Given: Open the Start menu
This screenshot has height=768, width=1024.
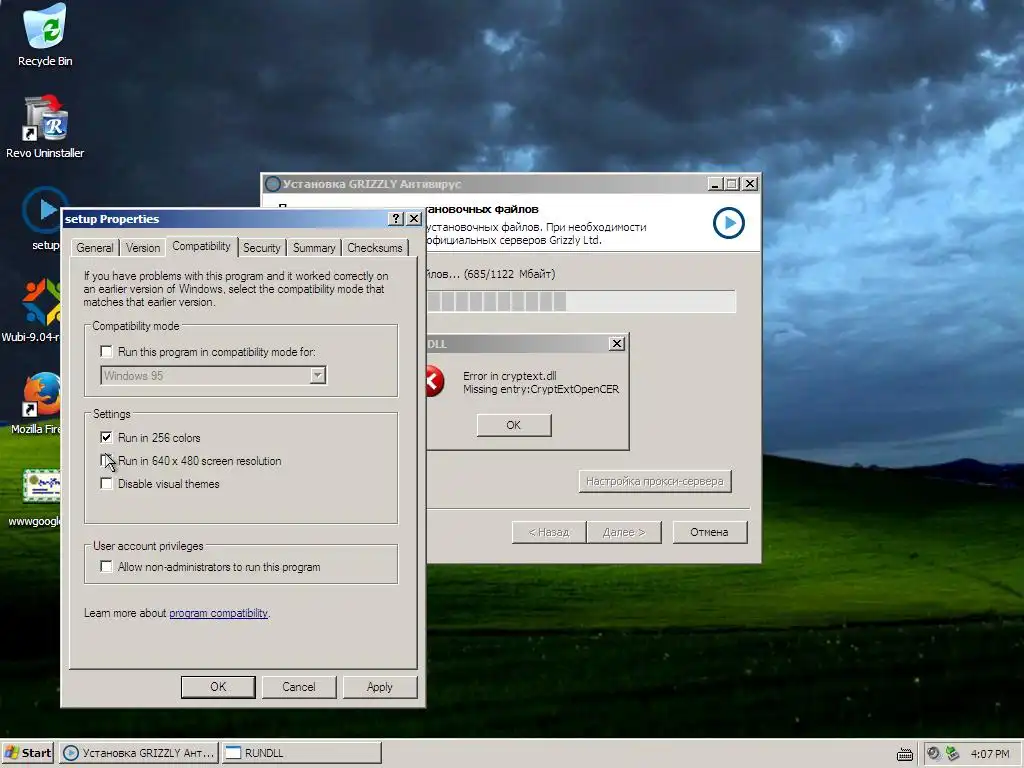Looking at the screenshot, I should click(27, 753).
